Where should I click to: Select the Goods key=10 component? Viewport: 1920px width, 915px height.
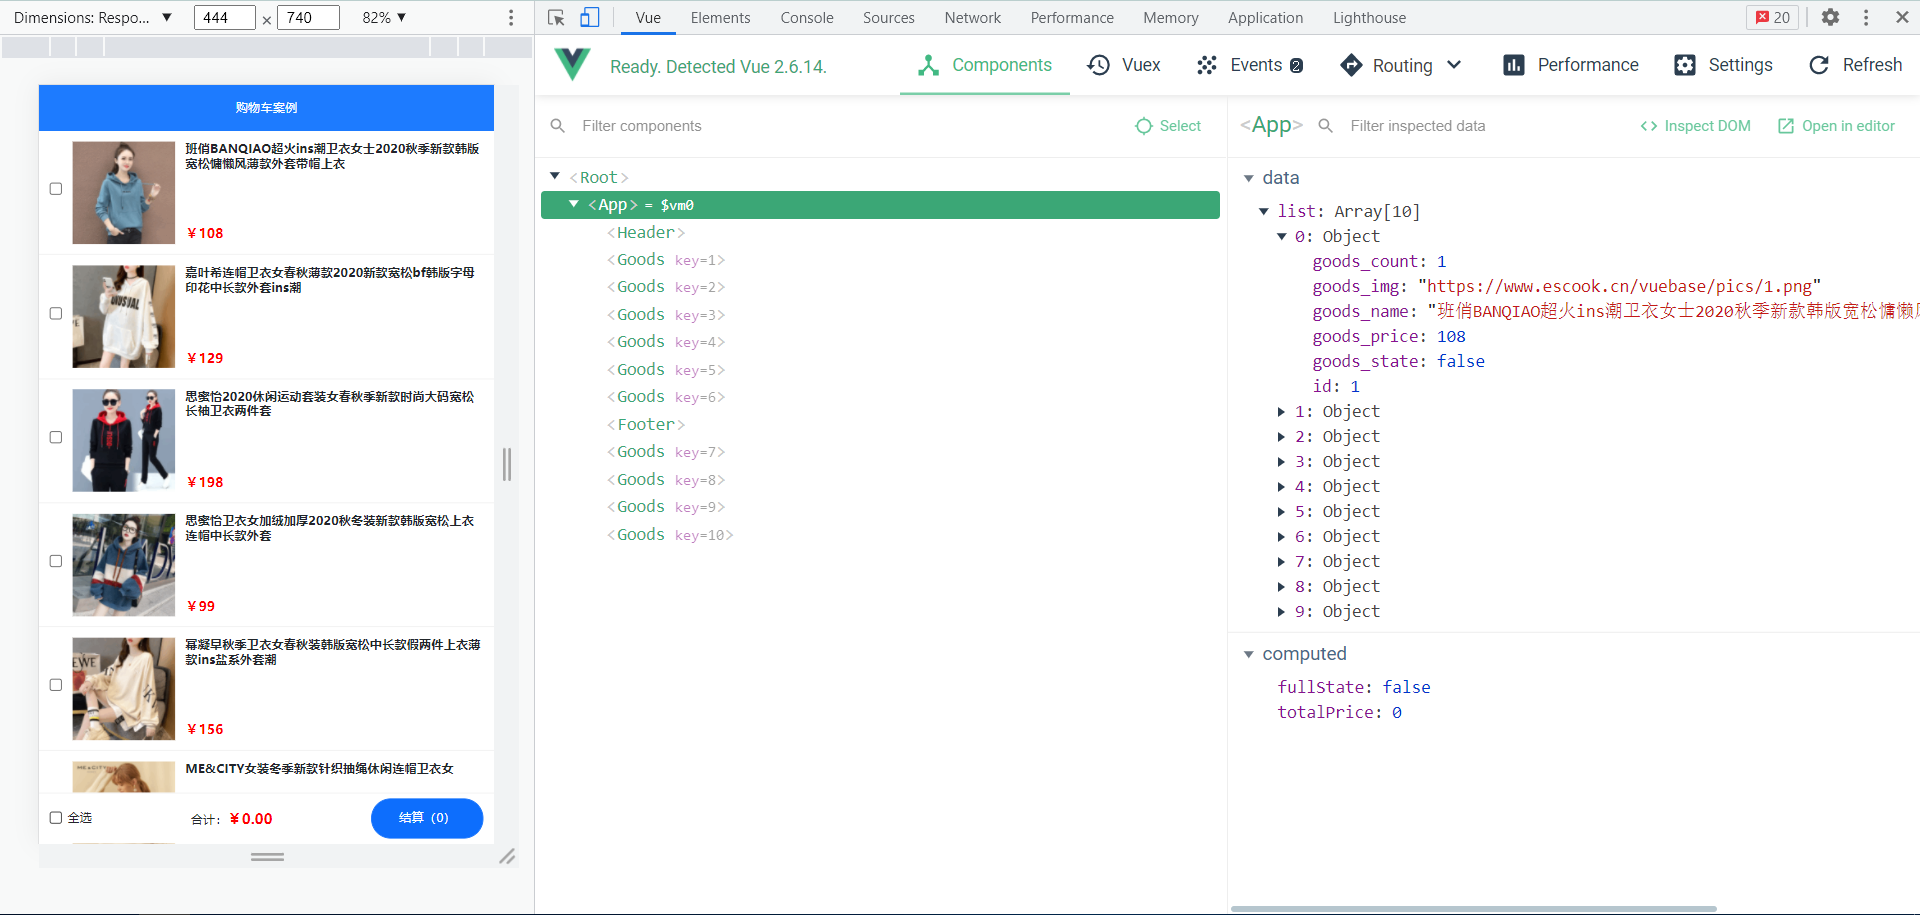670,535
